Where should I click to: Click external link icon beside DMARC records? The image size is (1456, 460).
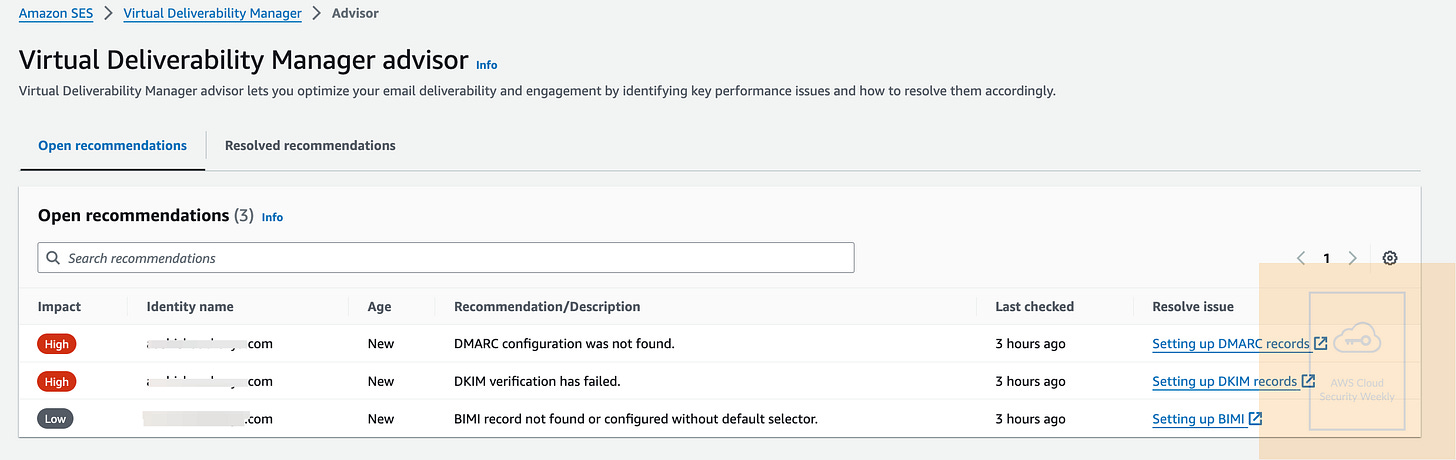click(1321, 343)
